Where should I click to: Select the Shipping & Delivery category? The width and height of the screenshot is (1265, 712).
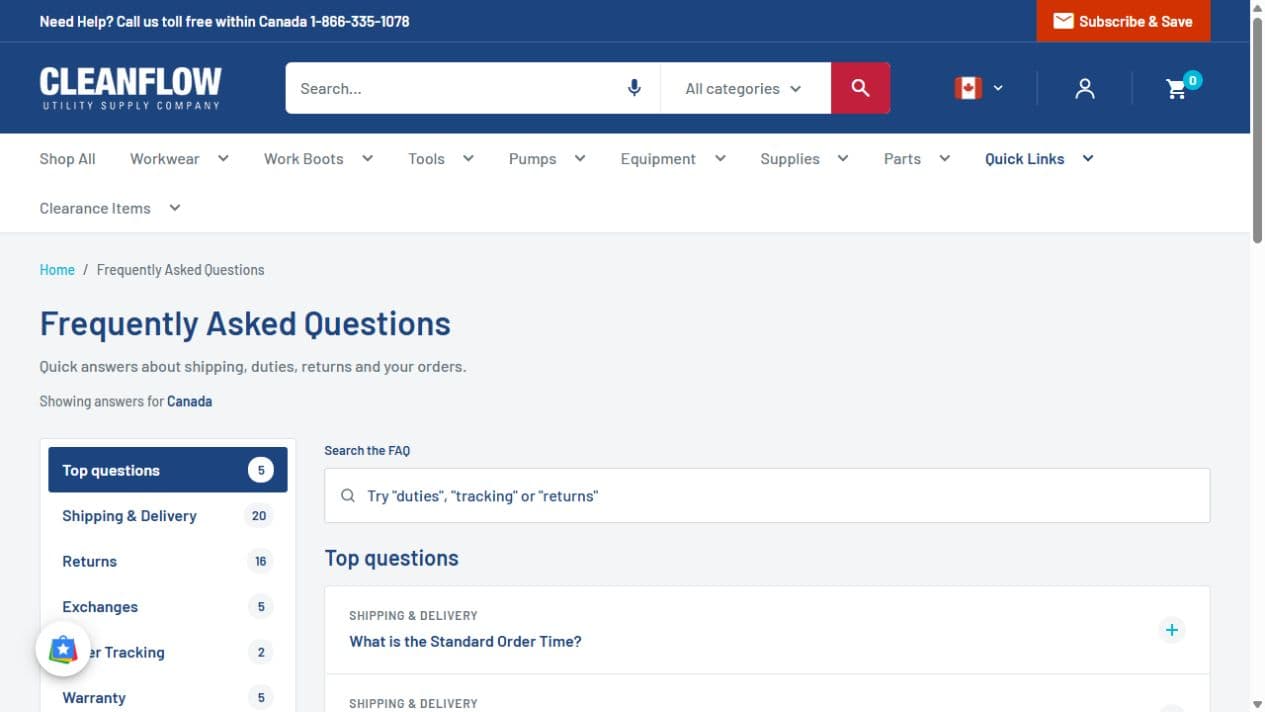(x=168, y=516)
